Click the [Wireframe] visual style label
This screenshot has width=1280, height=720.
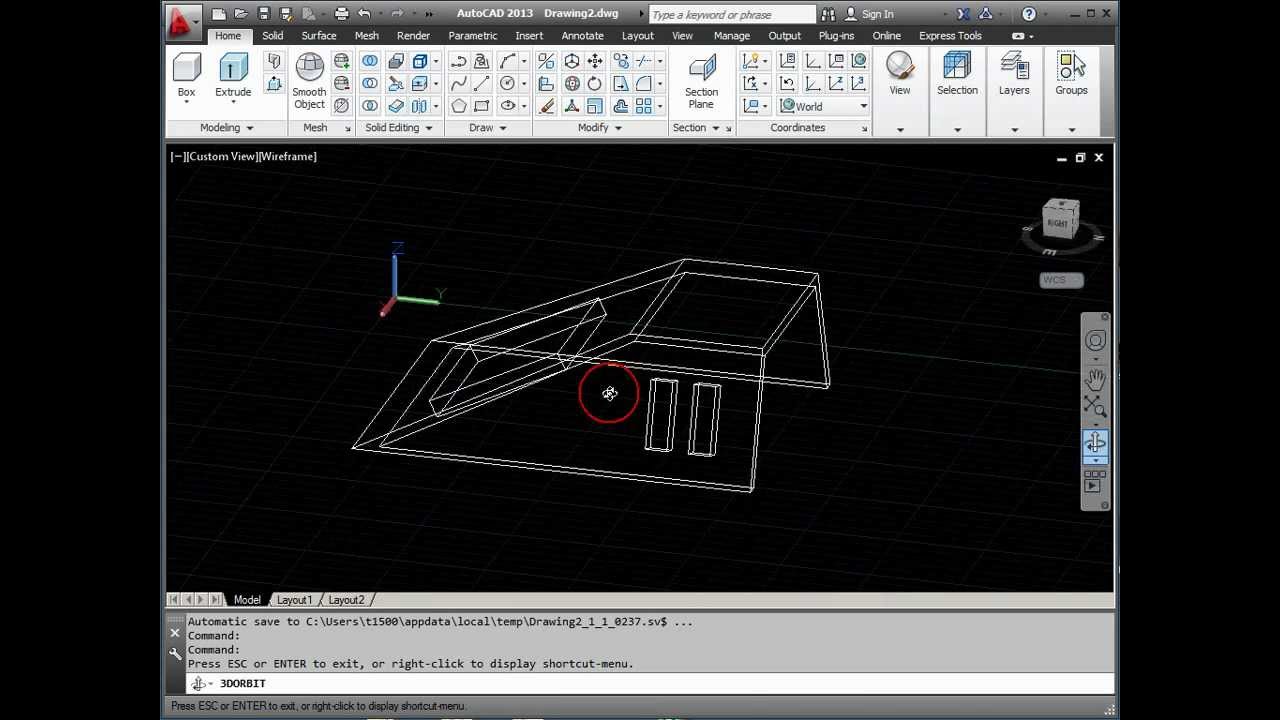coord(287,156)
